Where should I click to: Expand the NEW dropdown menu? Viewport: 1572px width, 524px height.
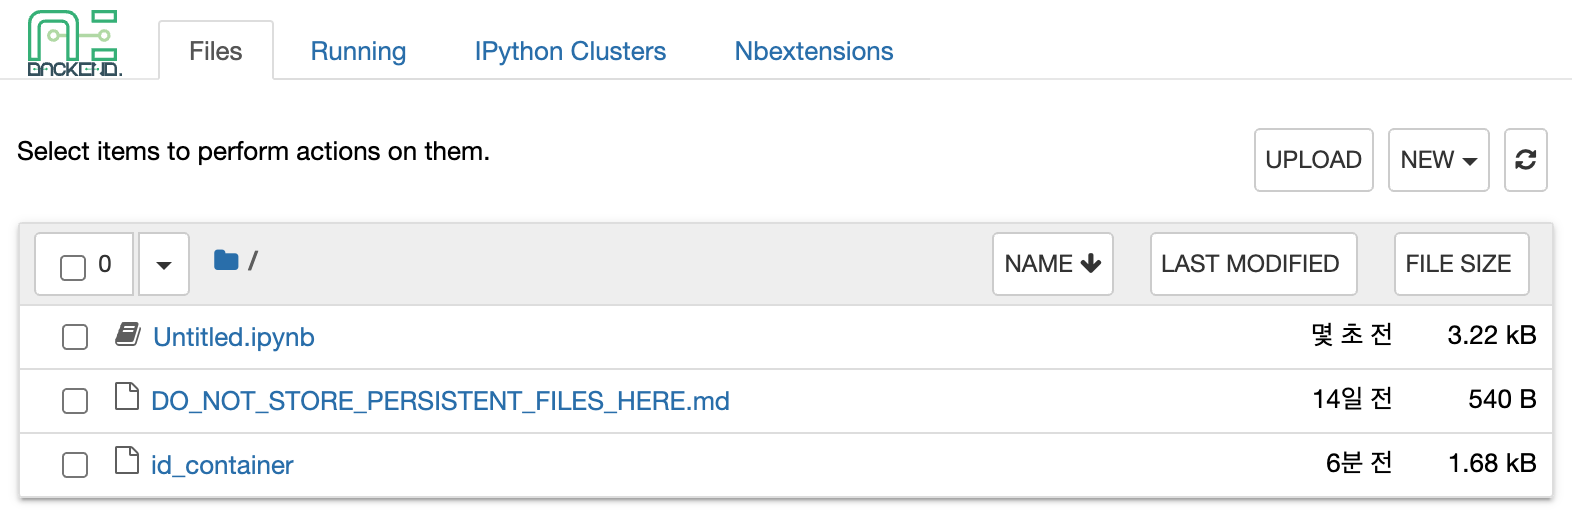pyautogui.click(x=1439, y=160)
